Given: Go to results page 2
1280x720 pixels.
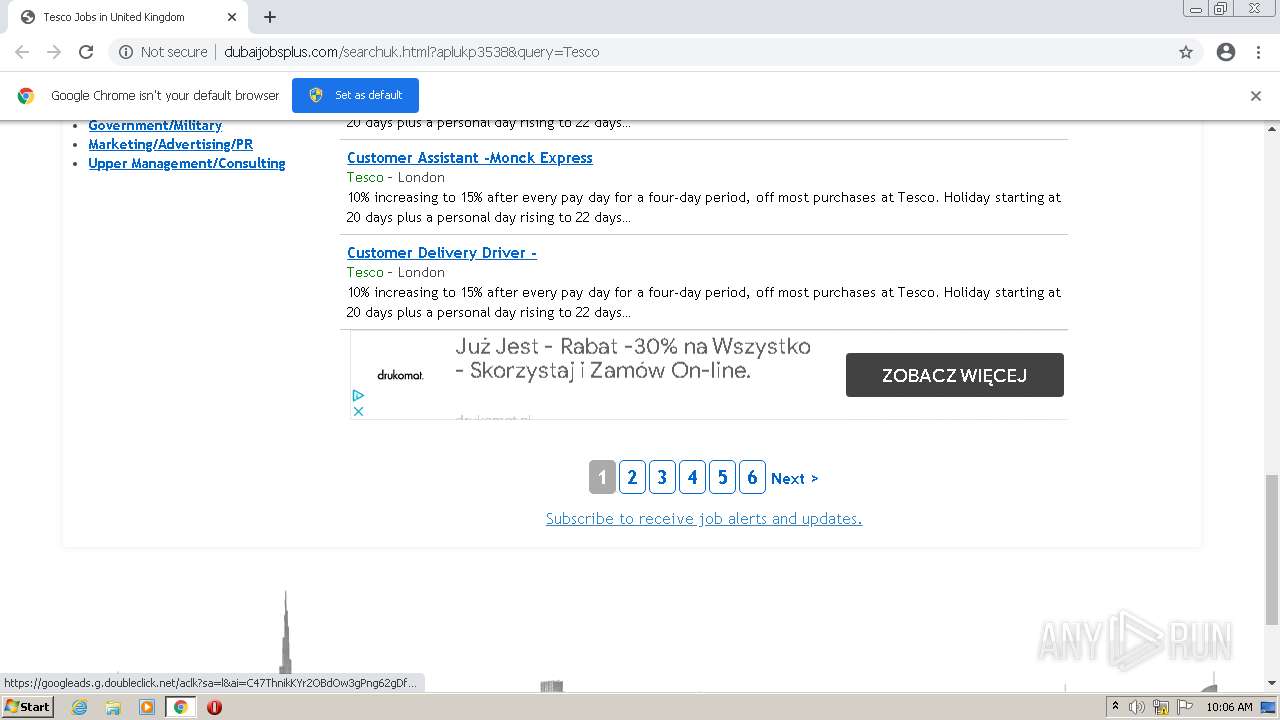Looking at the screenshot, I should [632, 478].
